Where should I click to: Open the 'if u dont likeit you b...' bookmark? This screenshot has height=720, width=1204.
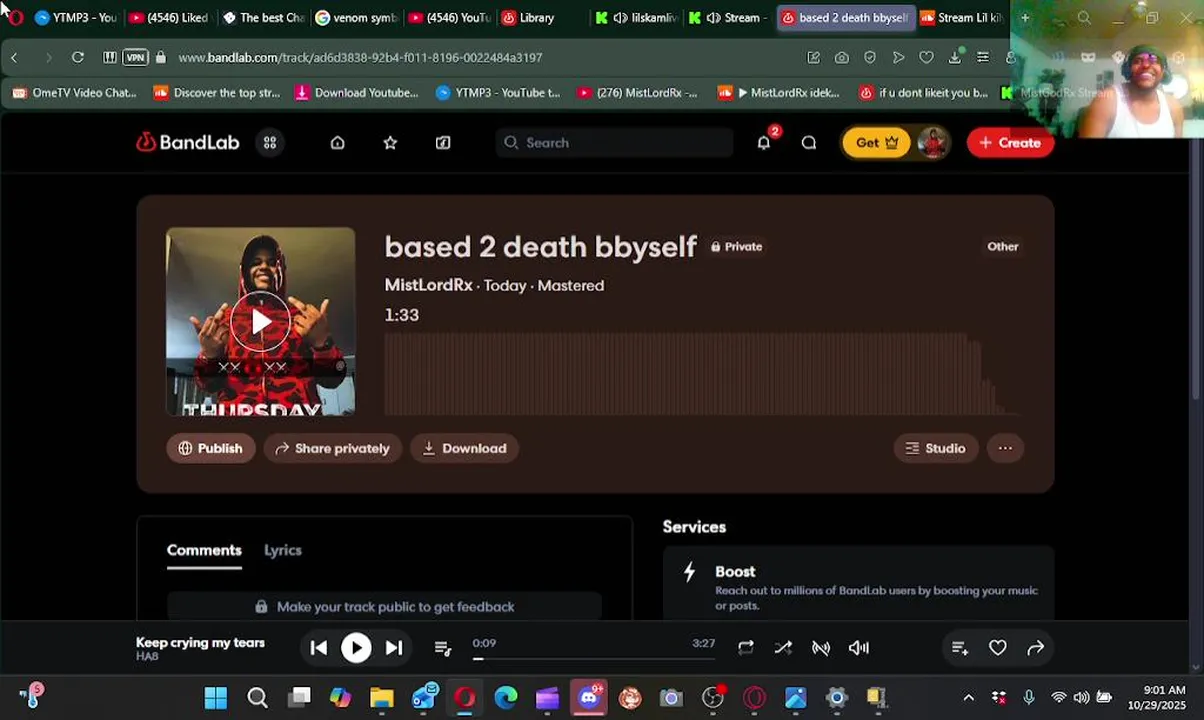[924, 93]
